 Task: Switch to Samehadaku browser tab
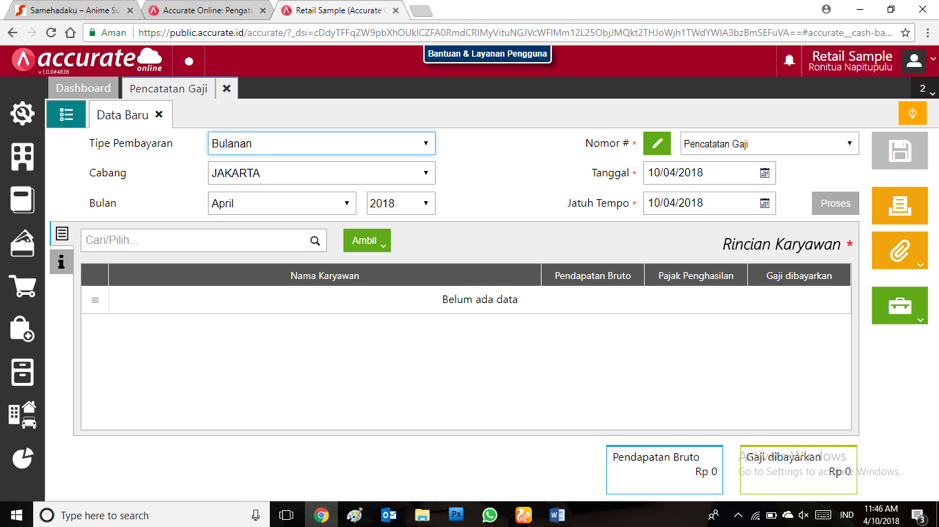point(74,10)
